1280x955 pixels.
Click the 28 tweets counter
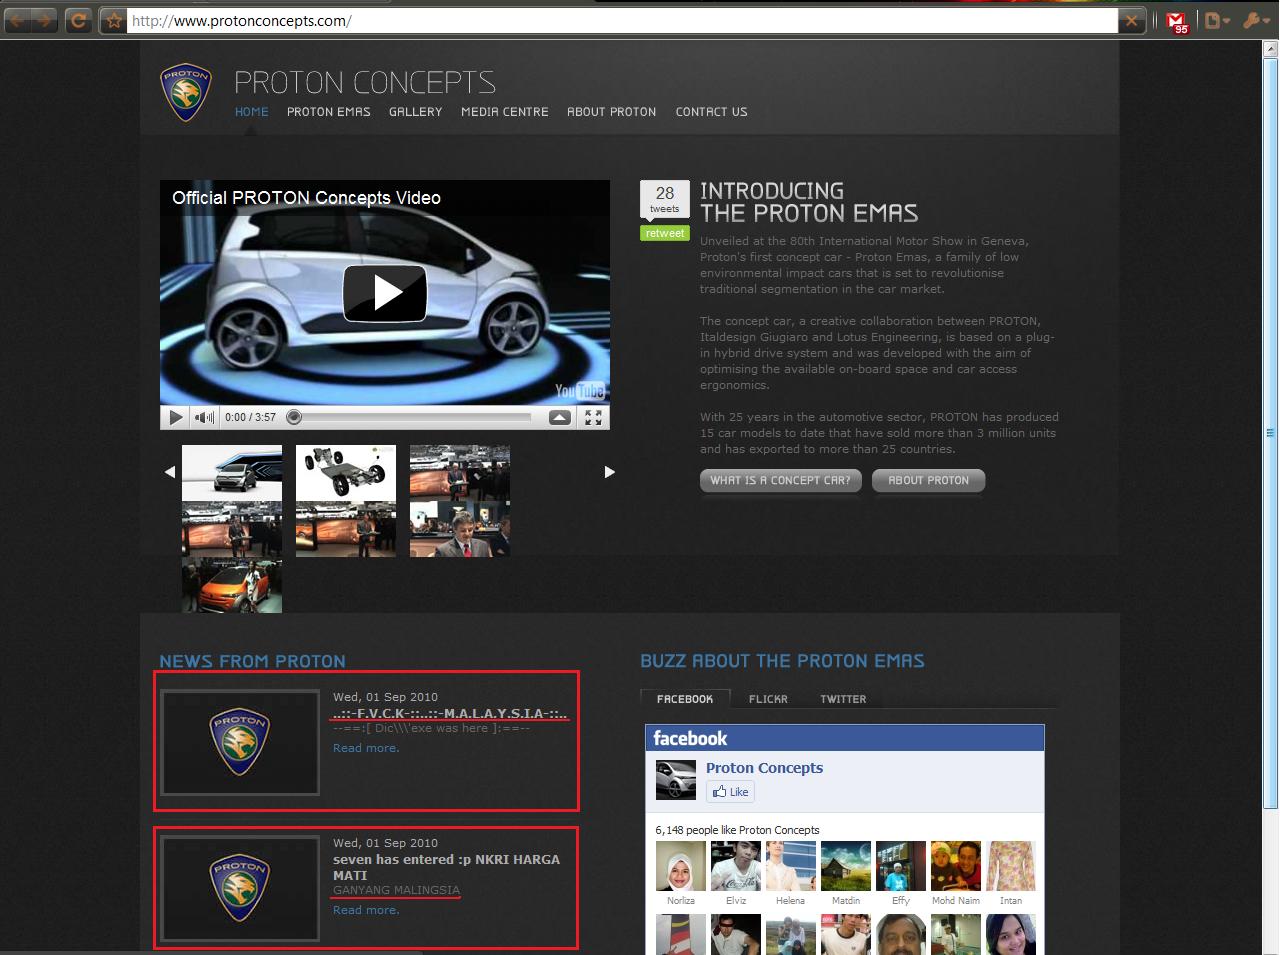point(665,199)
